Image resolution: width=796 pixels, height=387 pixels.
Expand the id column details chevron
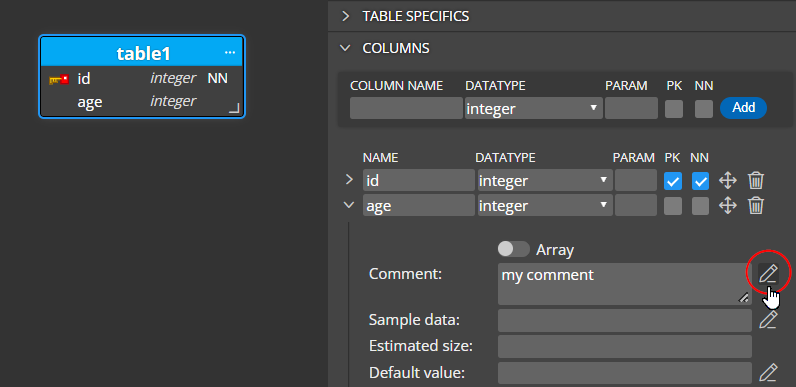[348, 179]
